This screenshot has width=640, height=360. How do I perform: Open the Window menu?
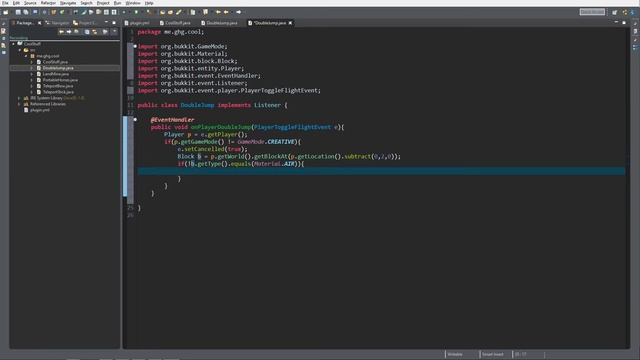tap(133, 3)
